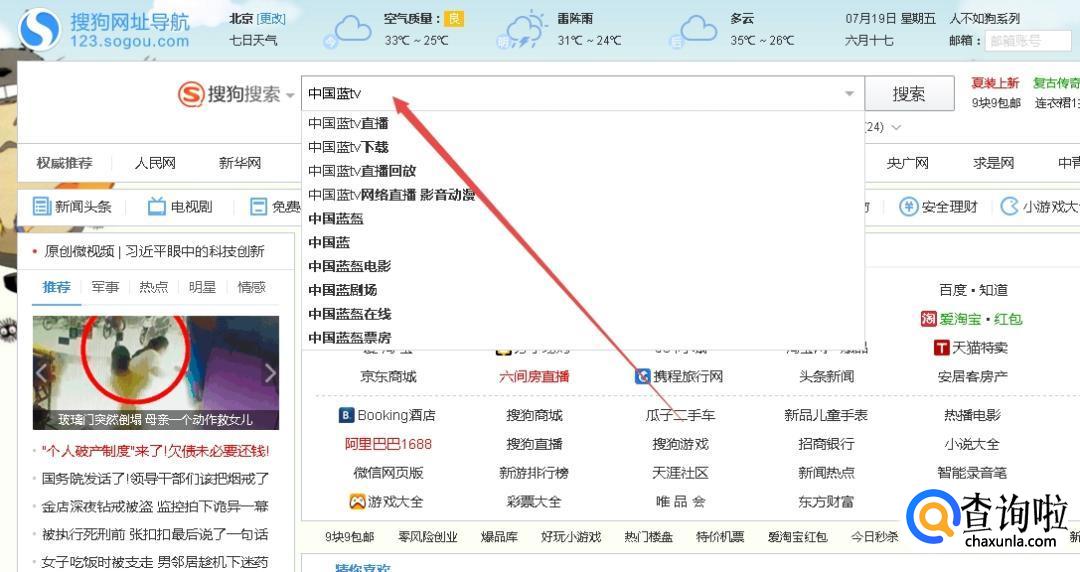Show next news image in carousel
The image size is (1080, 572).
click(270, 373)
